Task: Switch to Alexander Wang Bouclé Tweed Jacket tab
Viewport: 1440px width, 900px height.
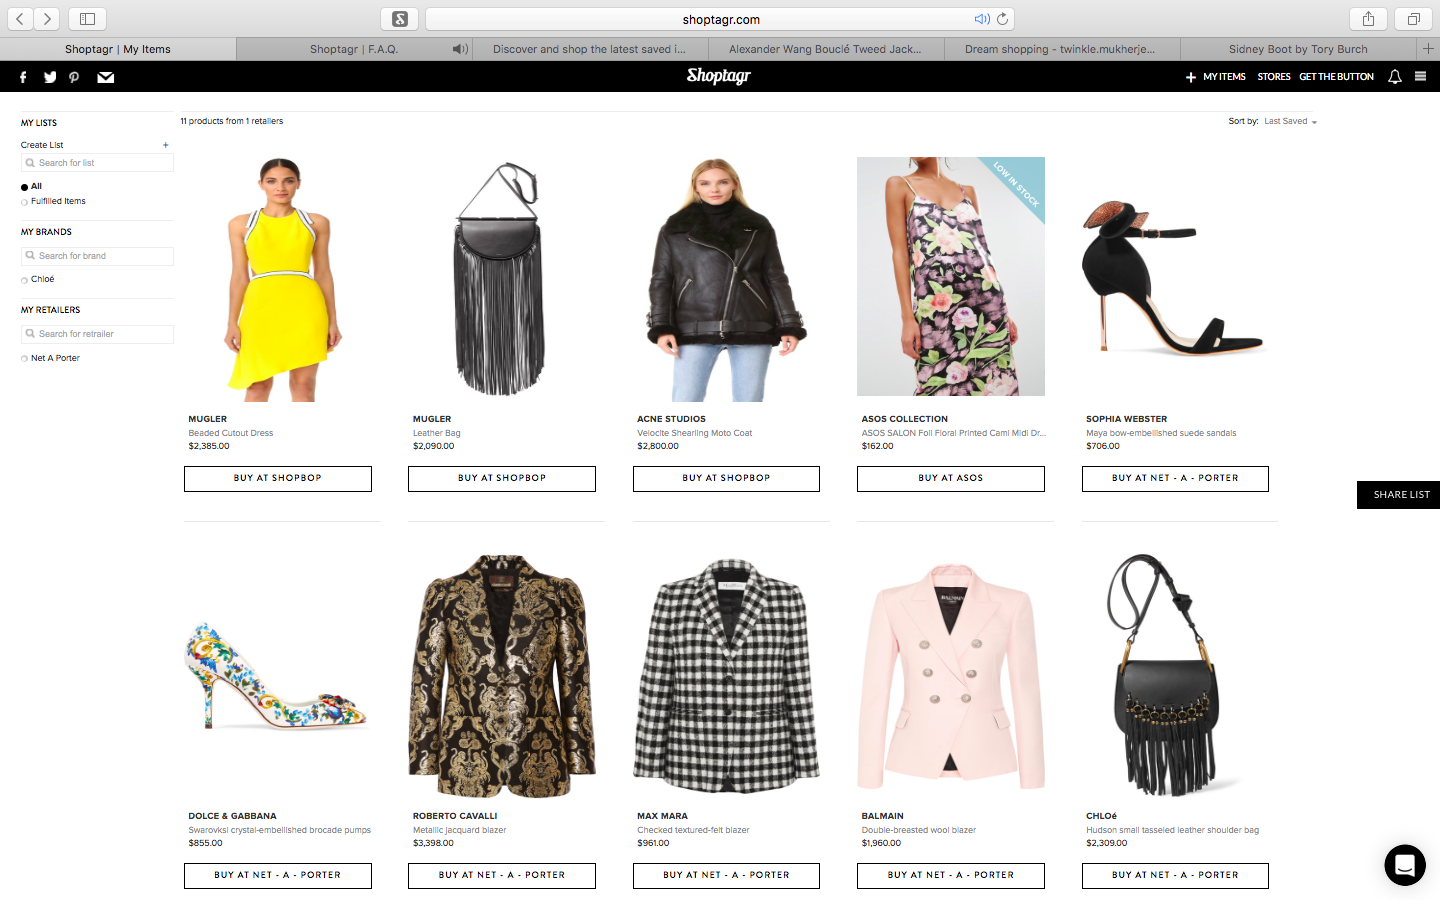Action: 826,49
